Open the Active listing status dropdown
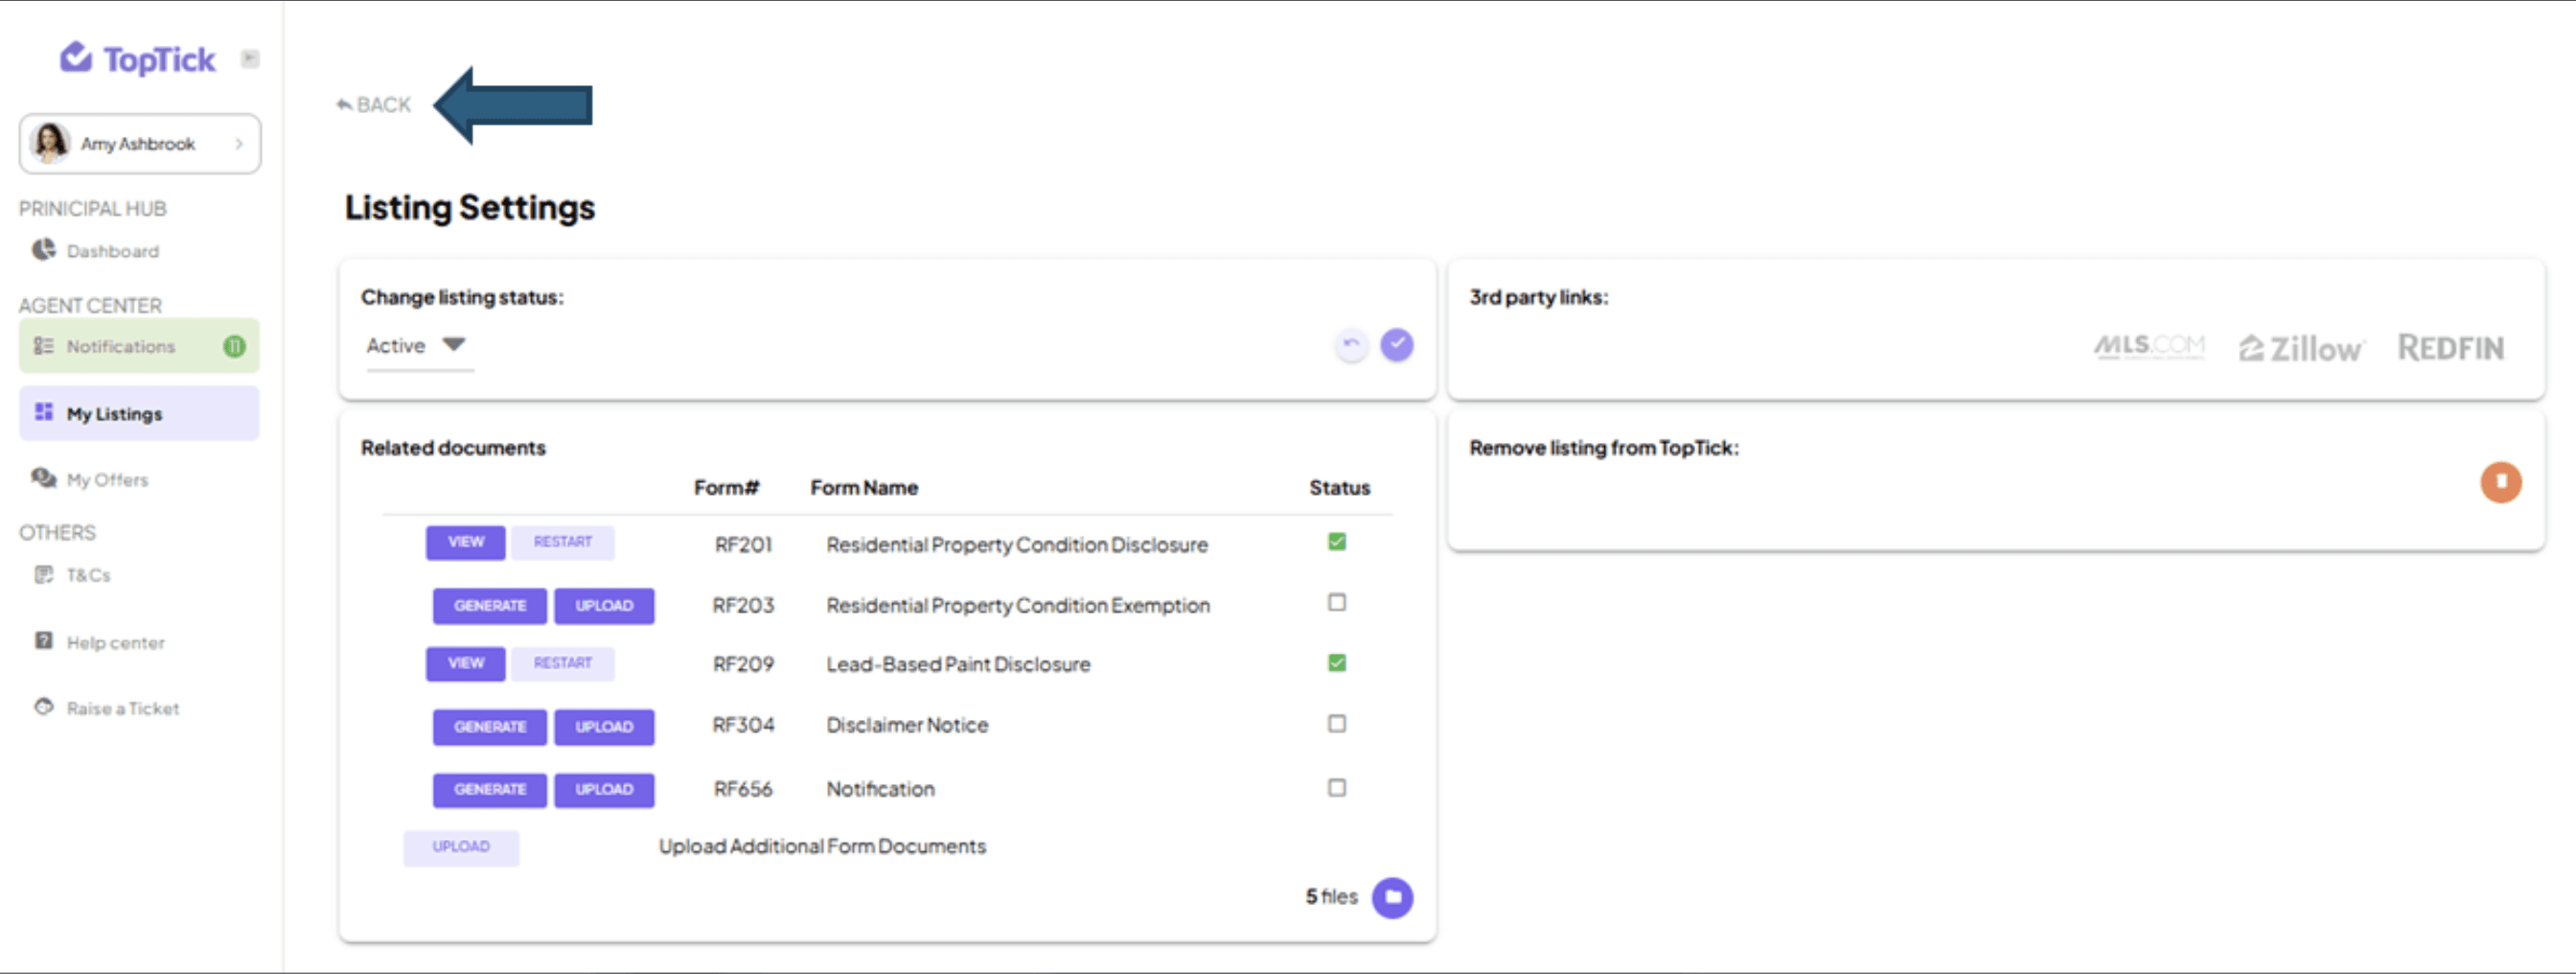This screenshot has height=974, width=2576. (418, 346)
